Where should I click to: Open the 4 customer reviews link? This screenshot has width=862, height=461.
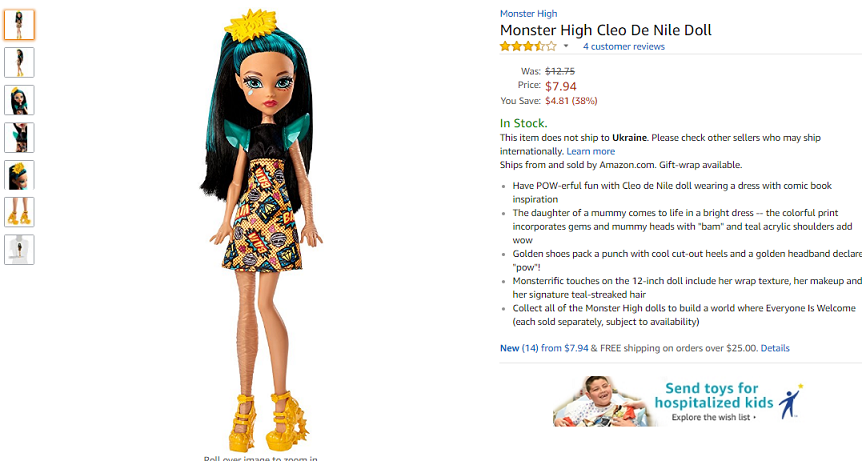click(x=623, y=47)
